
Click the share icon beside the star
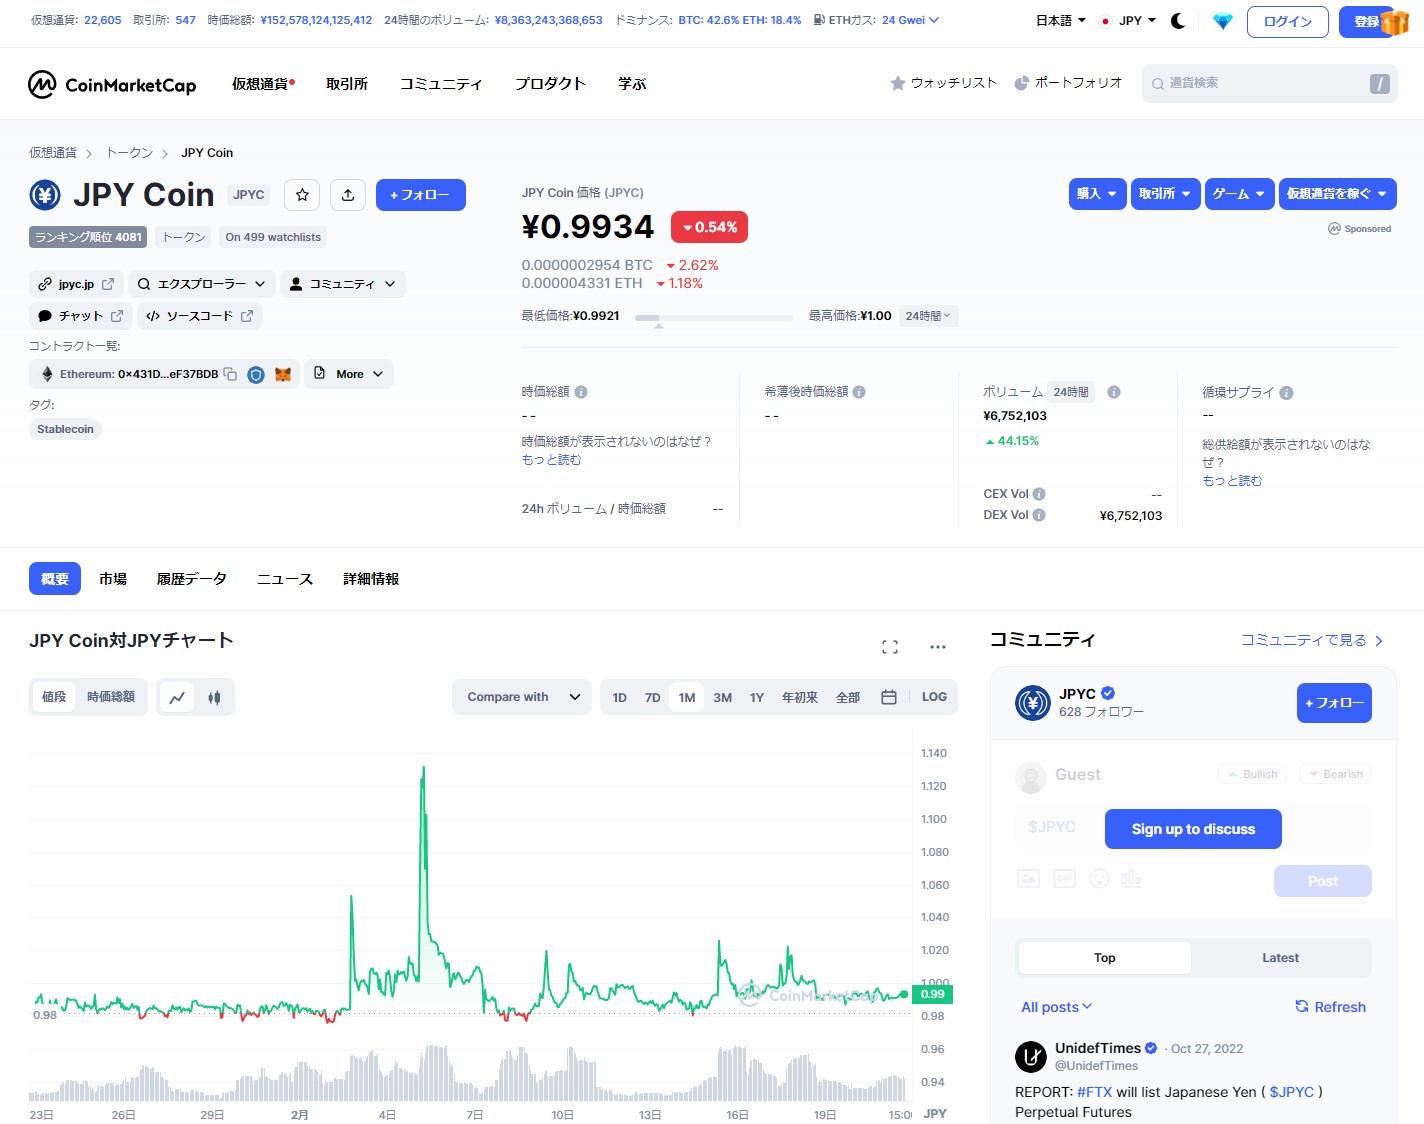tap(348, 195)
